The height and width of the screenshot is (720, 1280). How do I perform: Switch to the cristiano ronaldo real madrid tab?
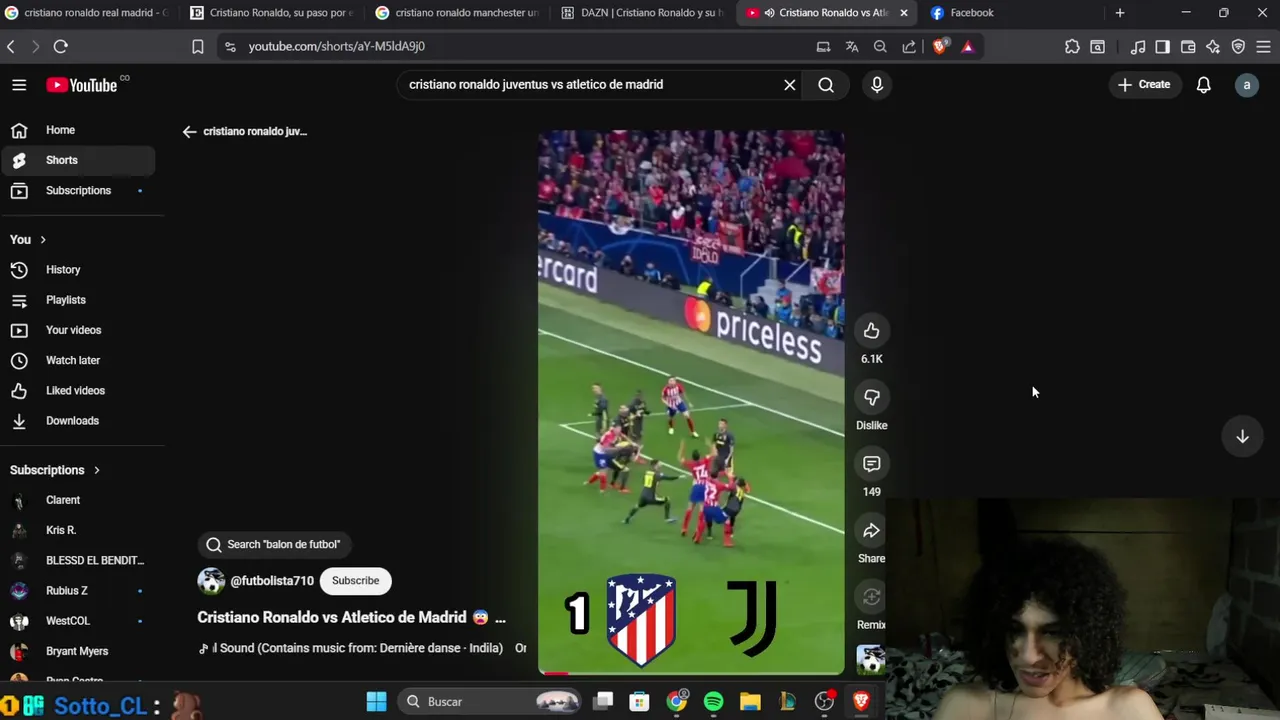(88, 13)
